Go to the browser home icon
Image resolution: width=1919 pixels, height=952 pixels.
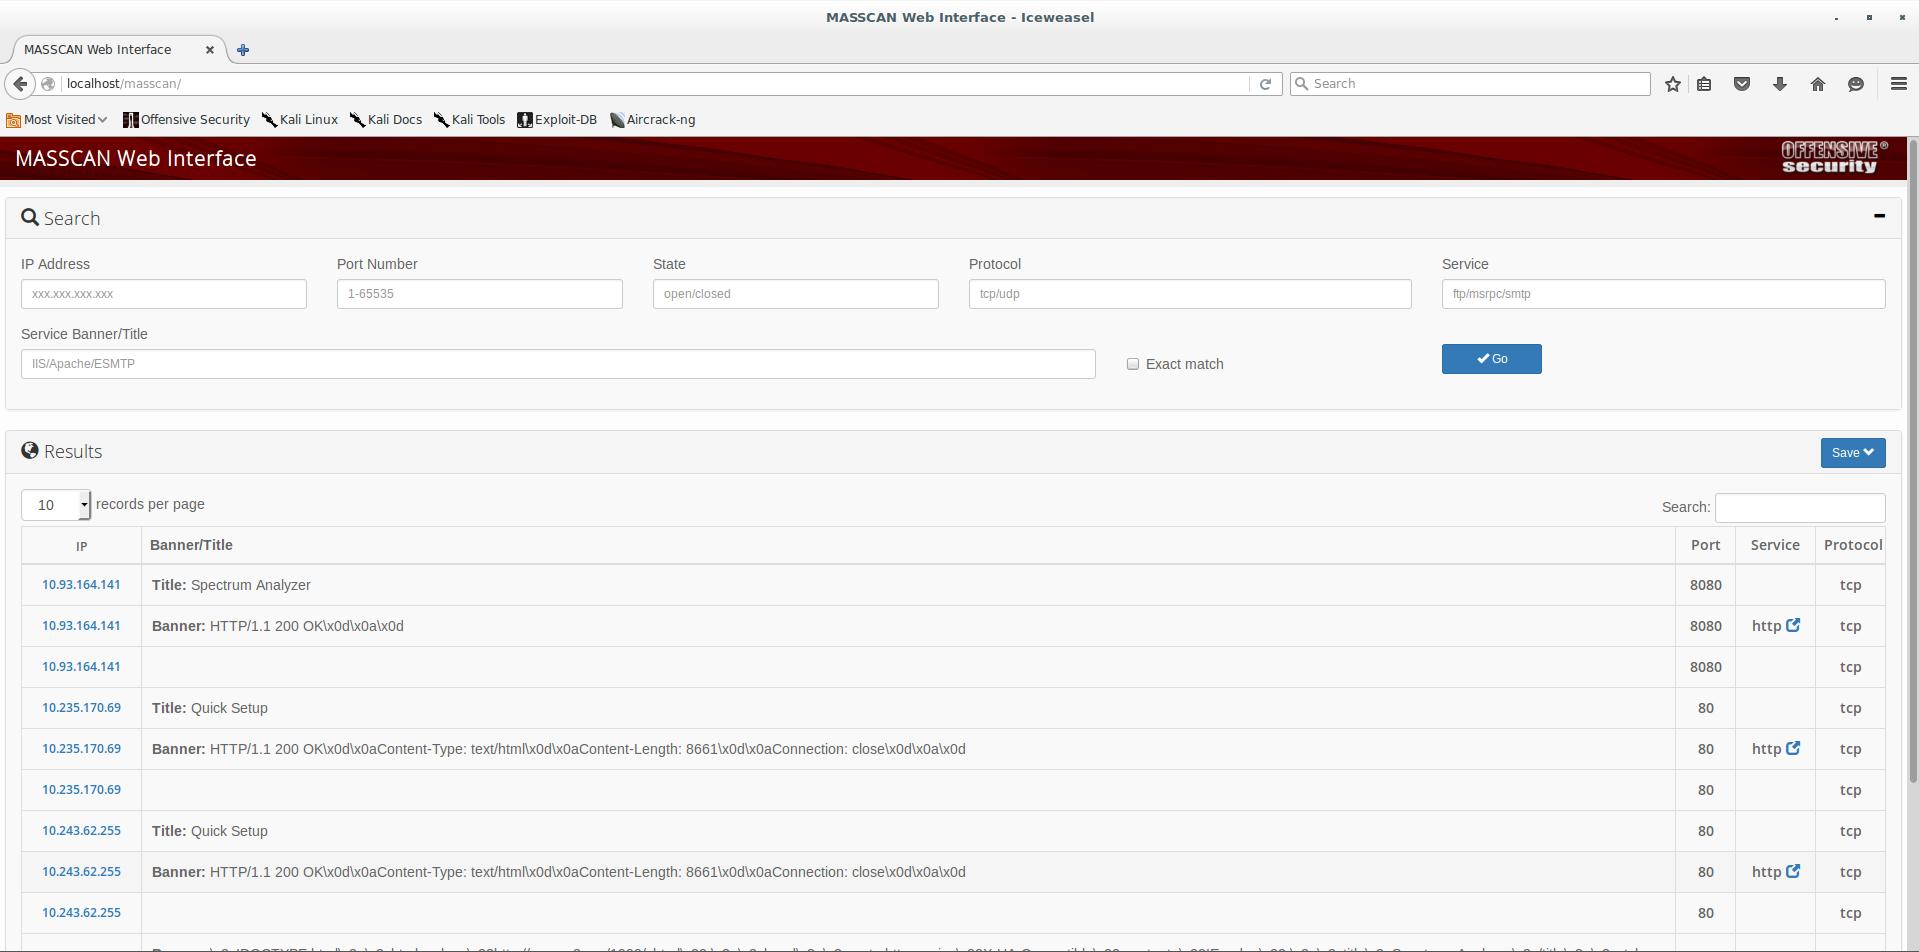coord(1817,84)
